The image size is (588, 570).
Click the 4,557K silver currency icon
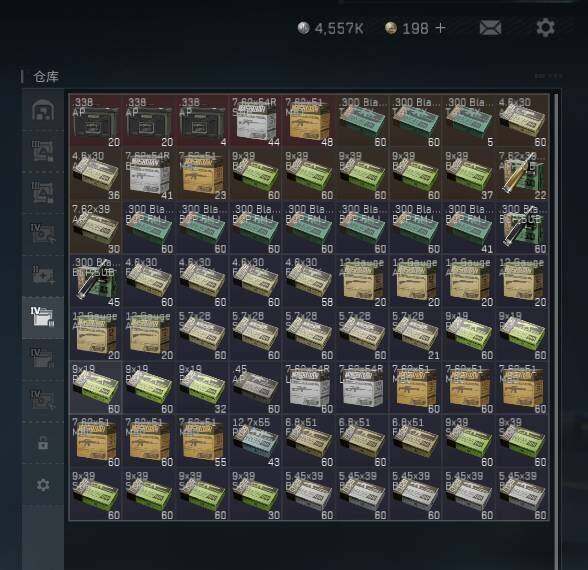[304, 28]
